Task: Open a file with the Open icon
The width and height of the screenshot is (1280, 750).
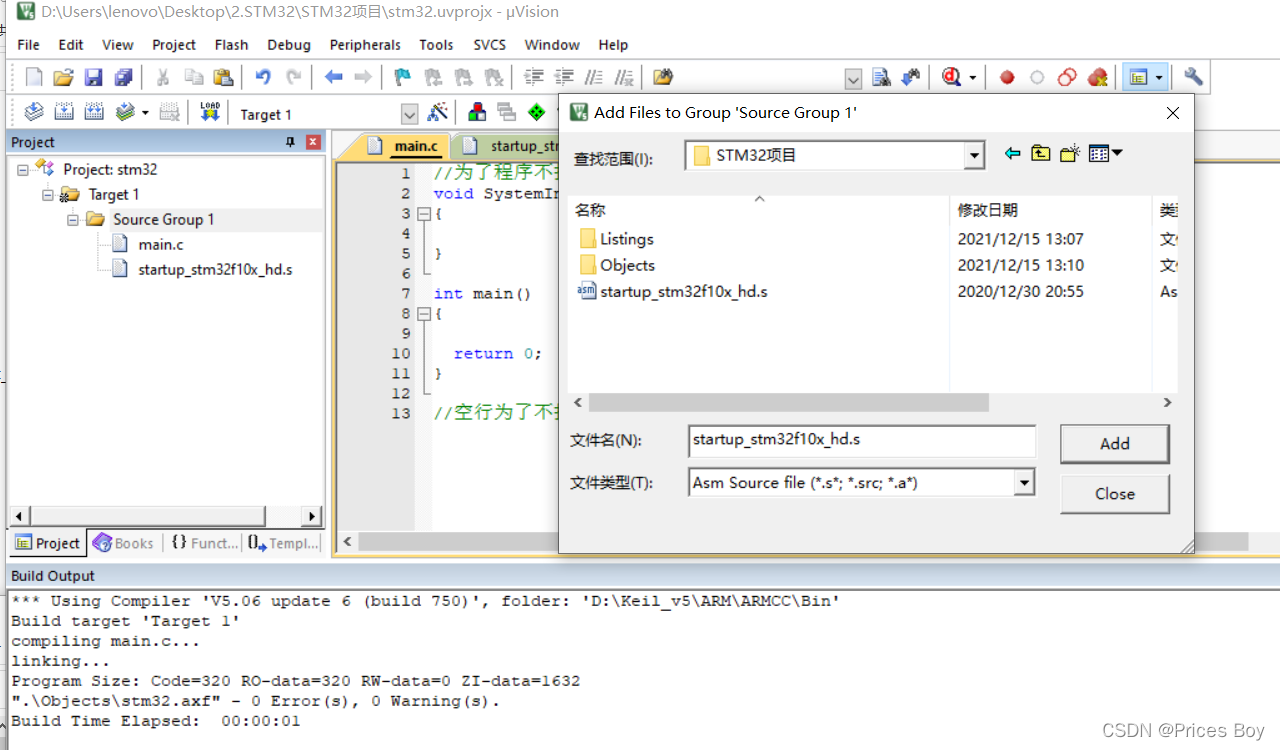Action: point(64,77)
